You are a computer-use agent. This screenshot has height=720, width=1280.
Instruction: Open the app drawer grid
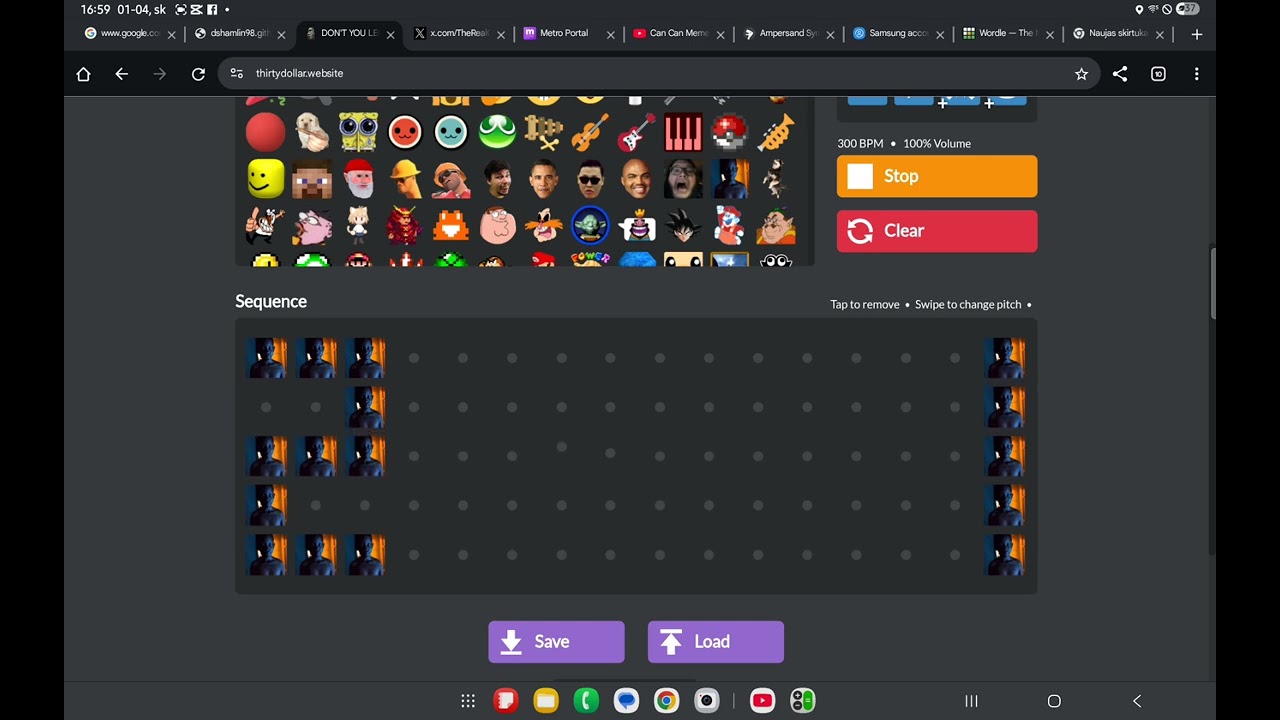tap(468, 701)
